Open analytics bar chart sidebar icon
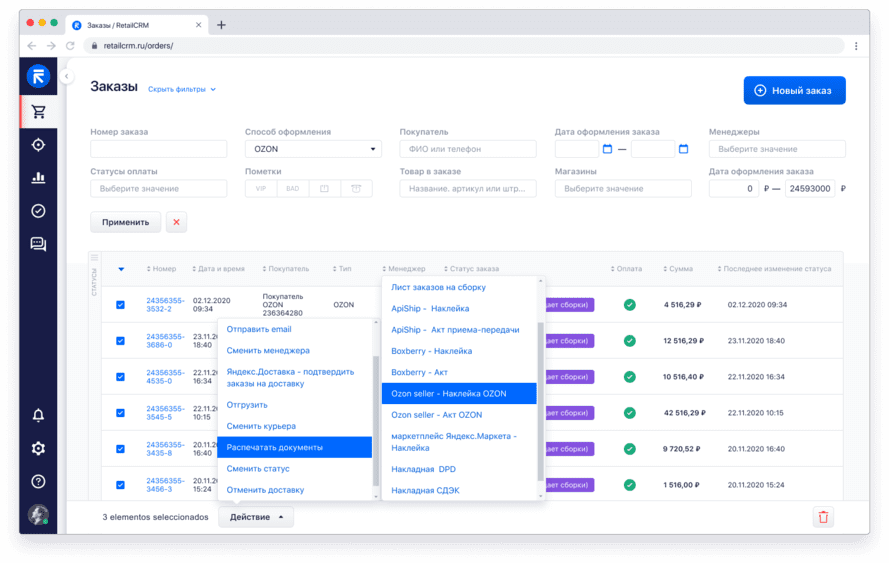Image resolution: width=889 pixels, height=563 pixels. 38,177
